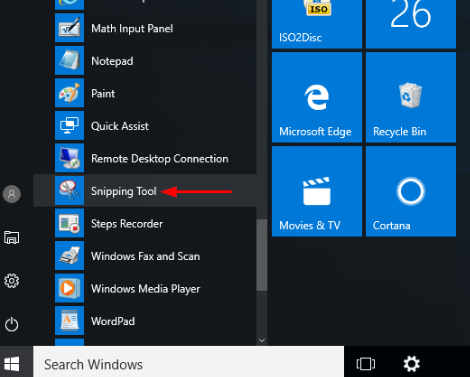The height and width of the screenshot is (377, 470).
Task: Open the Math Input Panel icon
Action: click(x=69, y=28)
